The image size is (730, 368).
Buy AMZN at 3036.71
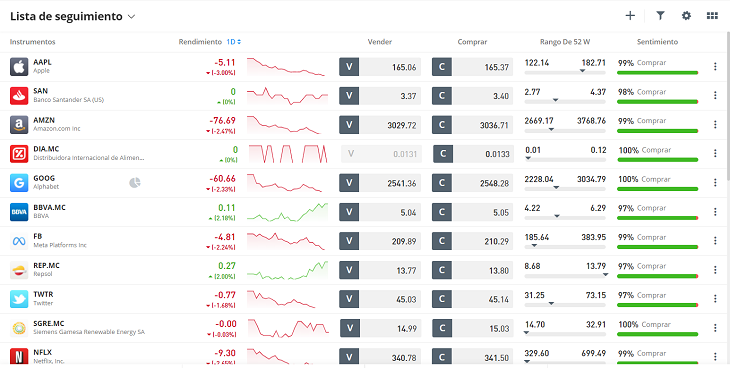click(473, 125)
